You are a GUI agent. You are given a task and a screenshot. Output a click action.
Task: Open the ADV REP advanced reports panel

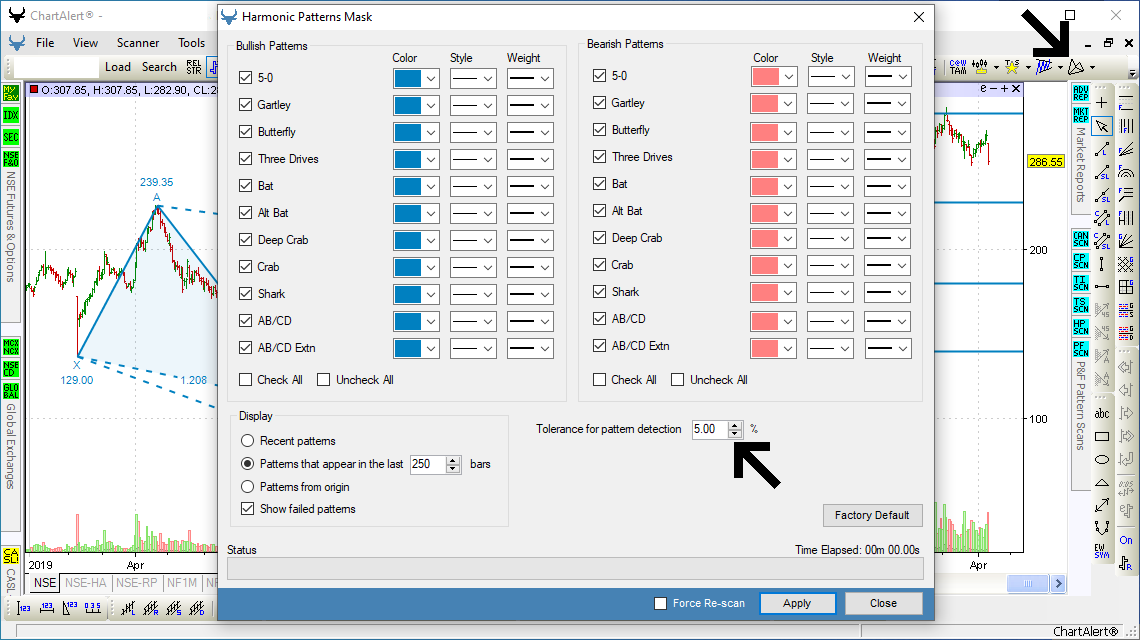pyautogui.click(x=1080, y=92)
